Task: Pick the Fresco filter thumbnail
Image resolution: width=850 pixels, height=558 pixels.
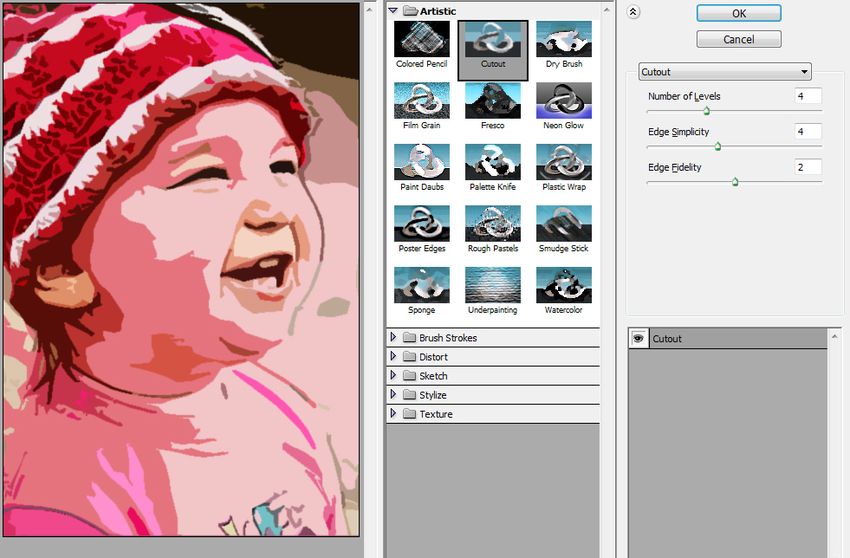Action: 493,100
